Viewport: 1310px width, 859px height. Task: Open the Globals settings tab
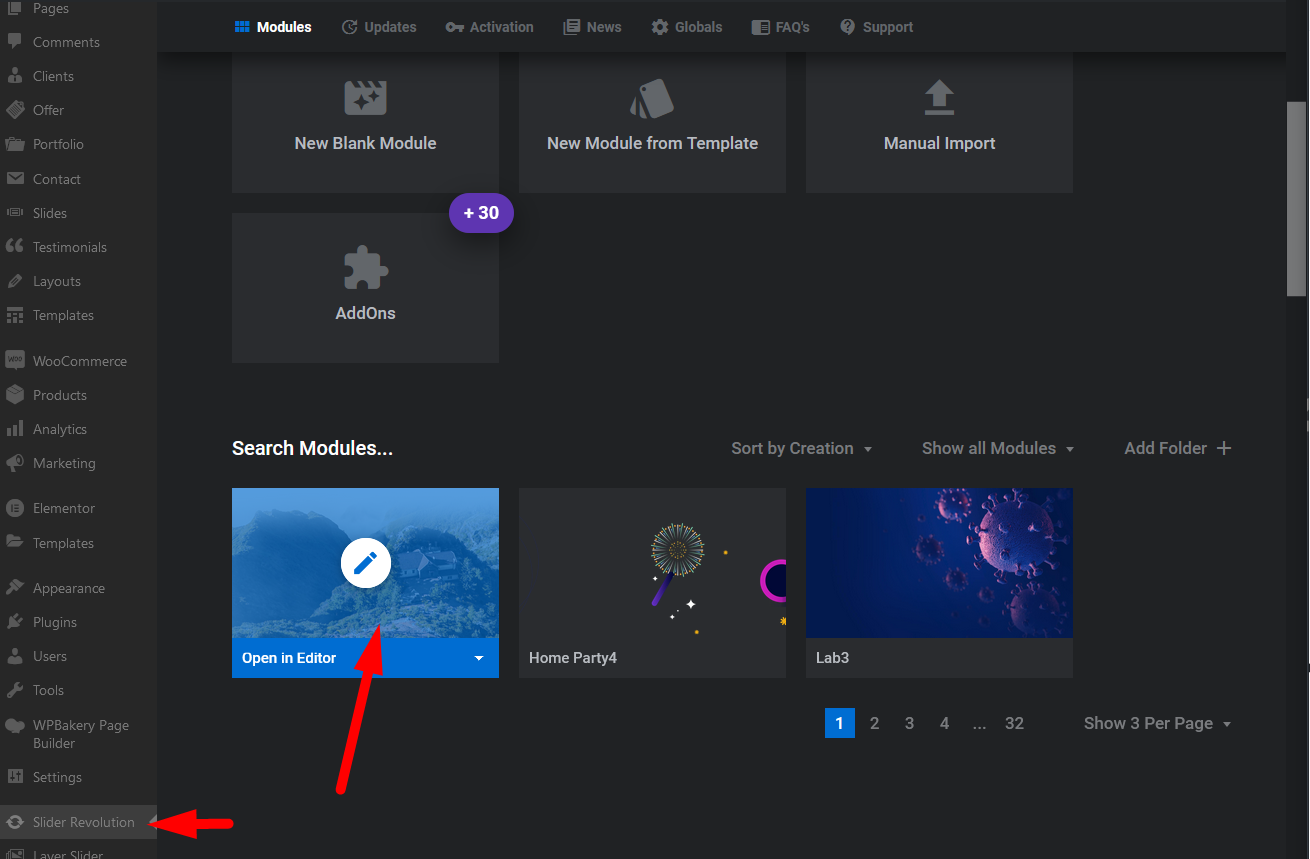click(686, 27)
